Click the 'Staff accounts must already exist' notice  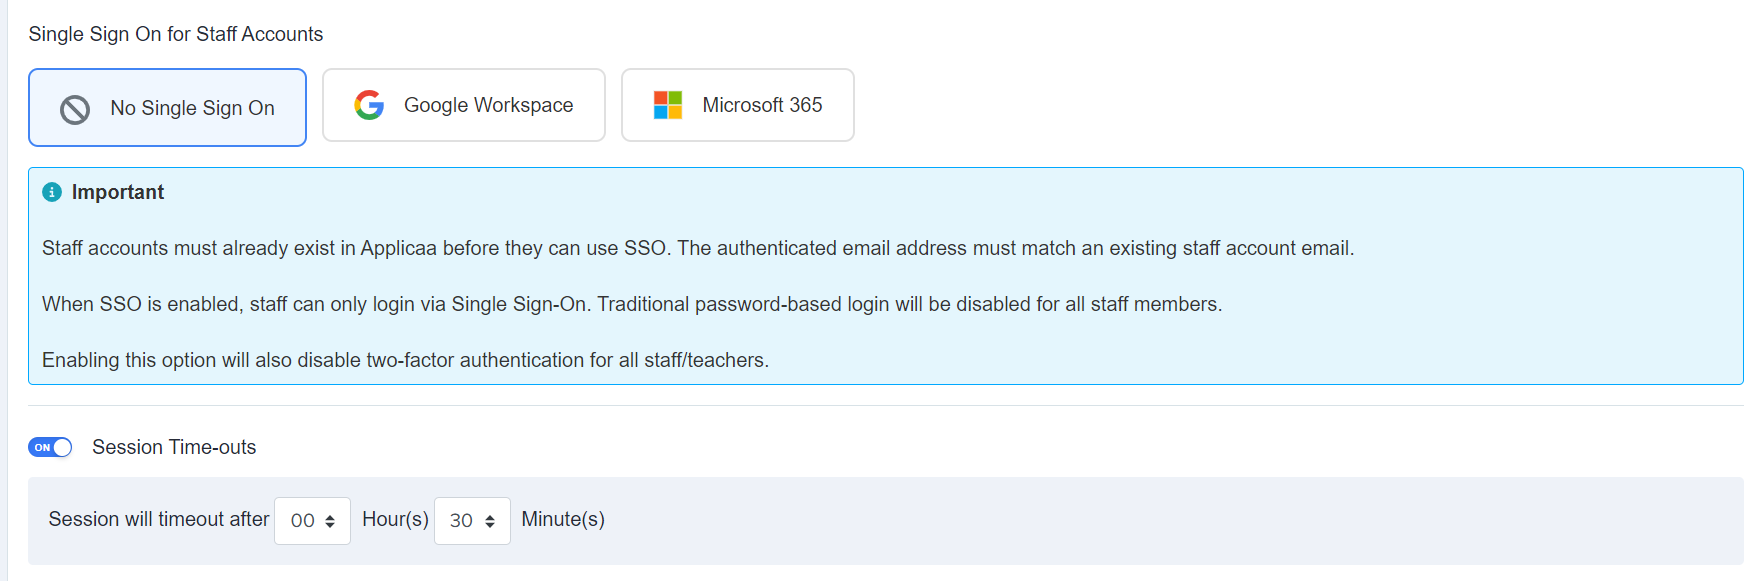coord(697,248)
